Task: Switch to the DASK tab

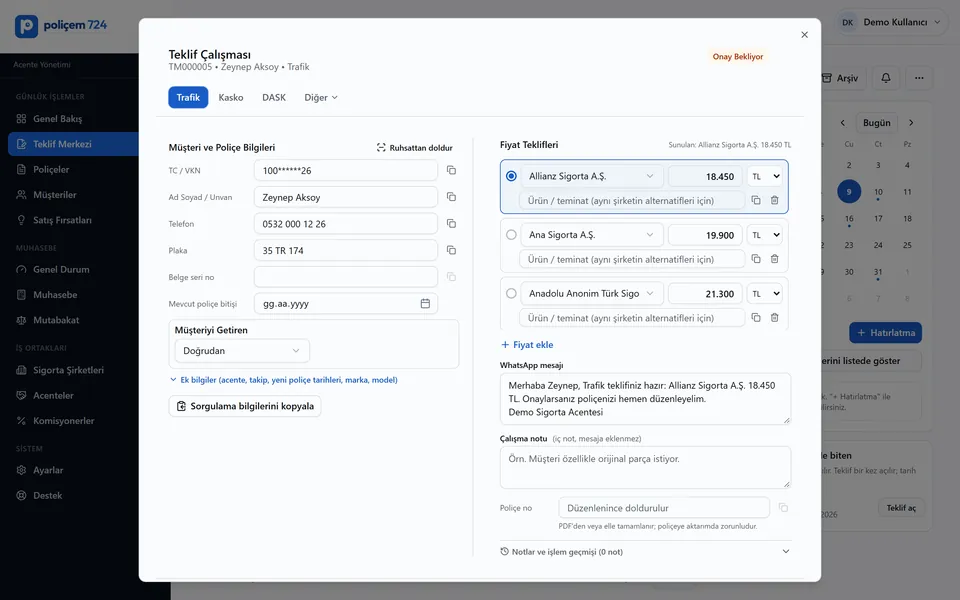Action: pos(274,97)
